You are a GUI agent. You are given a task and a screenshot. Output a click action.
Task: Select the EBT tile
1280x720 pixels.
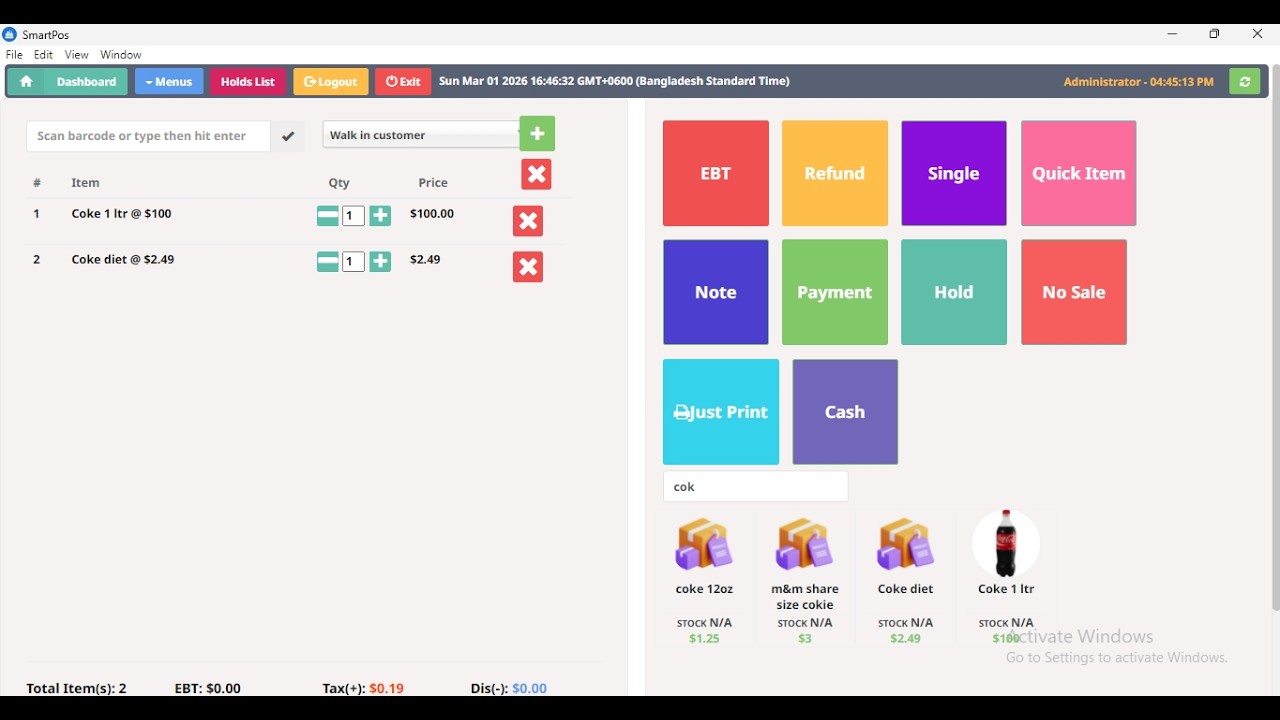pos(716,174)
